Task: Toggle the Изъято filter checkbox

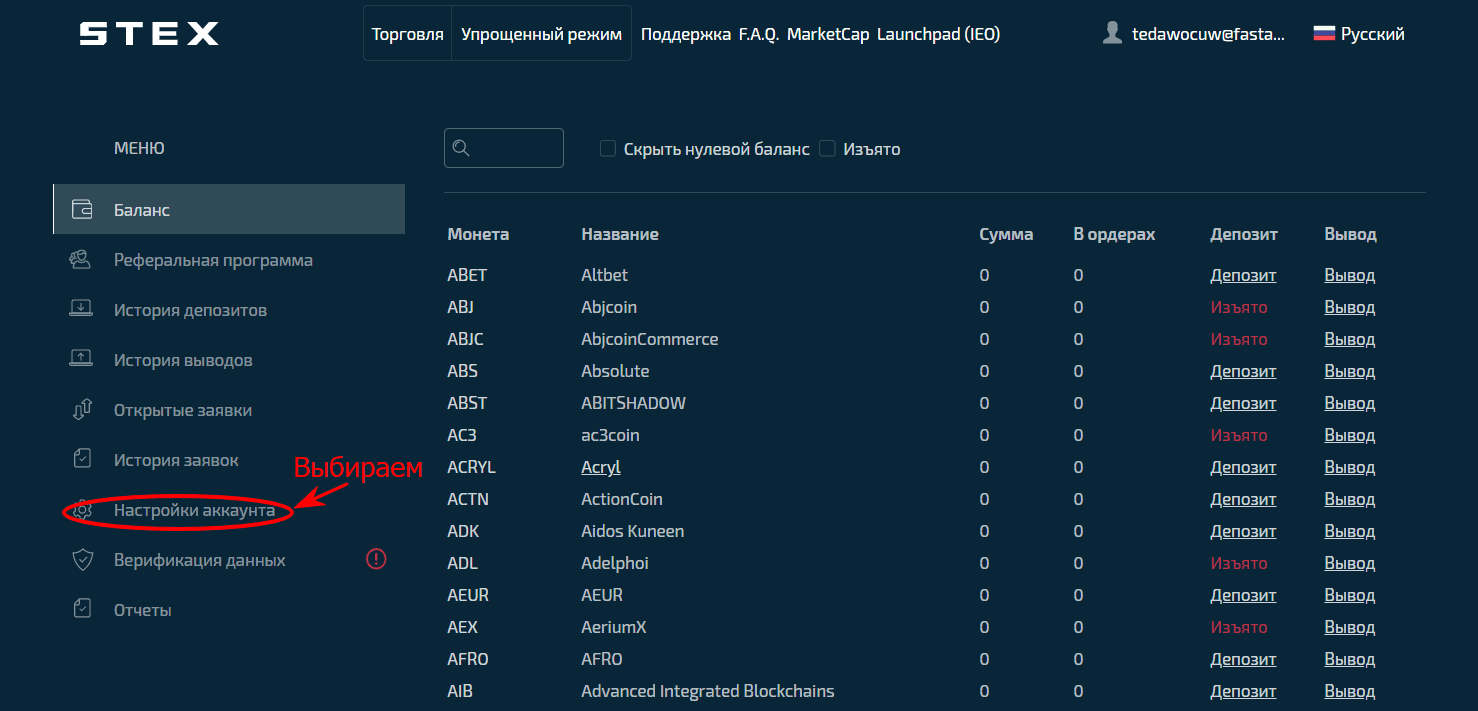Action: click(827, 149)
